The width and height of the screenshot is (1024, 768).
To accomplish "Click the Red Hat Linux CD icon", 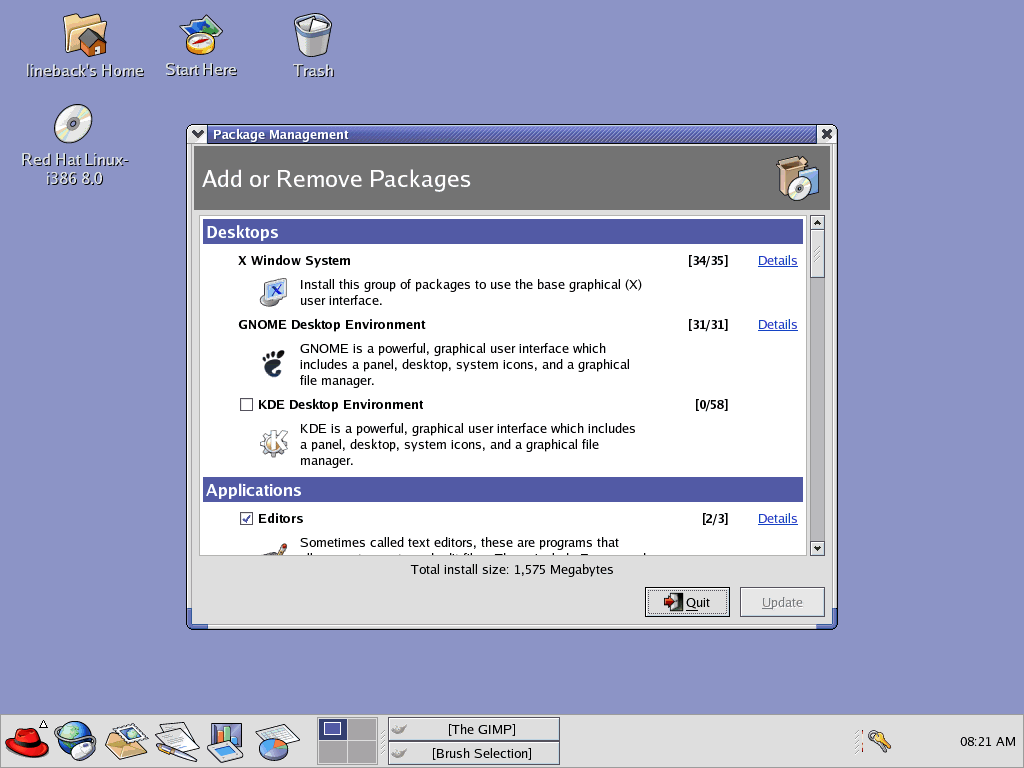I will 73,124.
